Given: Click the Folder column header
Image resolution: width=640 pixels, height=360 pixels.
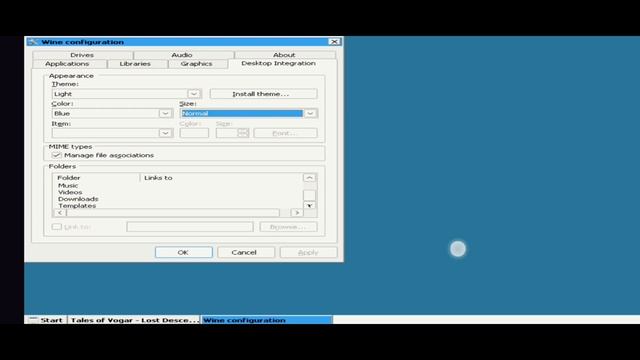Looking at the screenshot, I should point(97,178).
